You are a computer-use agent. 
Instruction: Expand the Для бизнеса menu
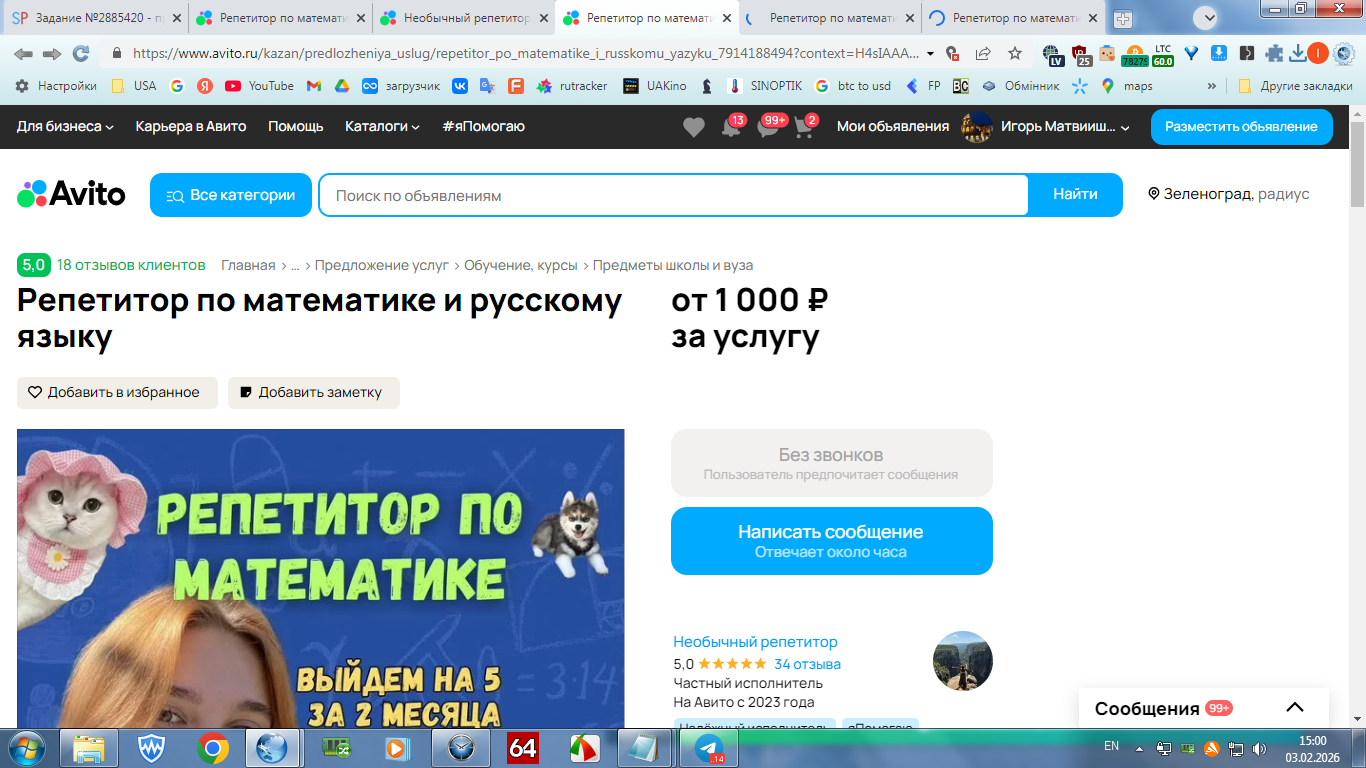pos(65,126)
